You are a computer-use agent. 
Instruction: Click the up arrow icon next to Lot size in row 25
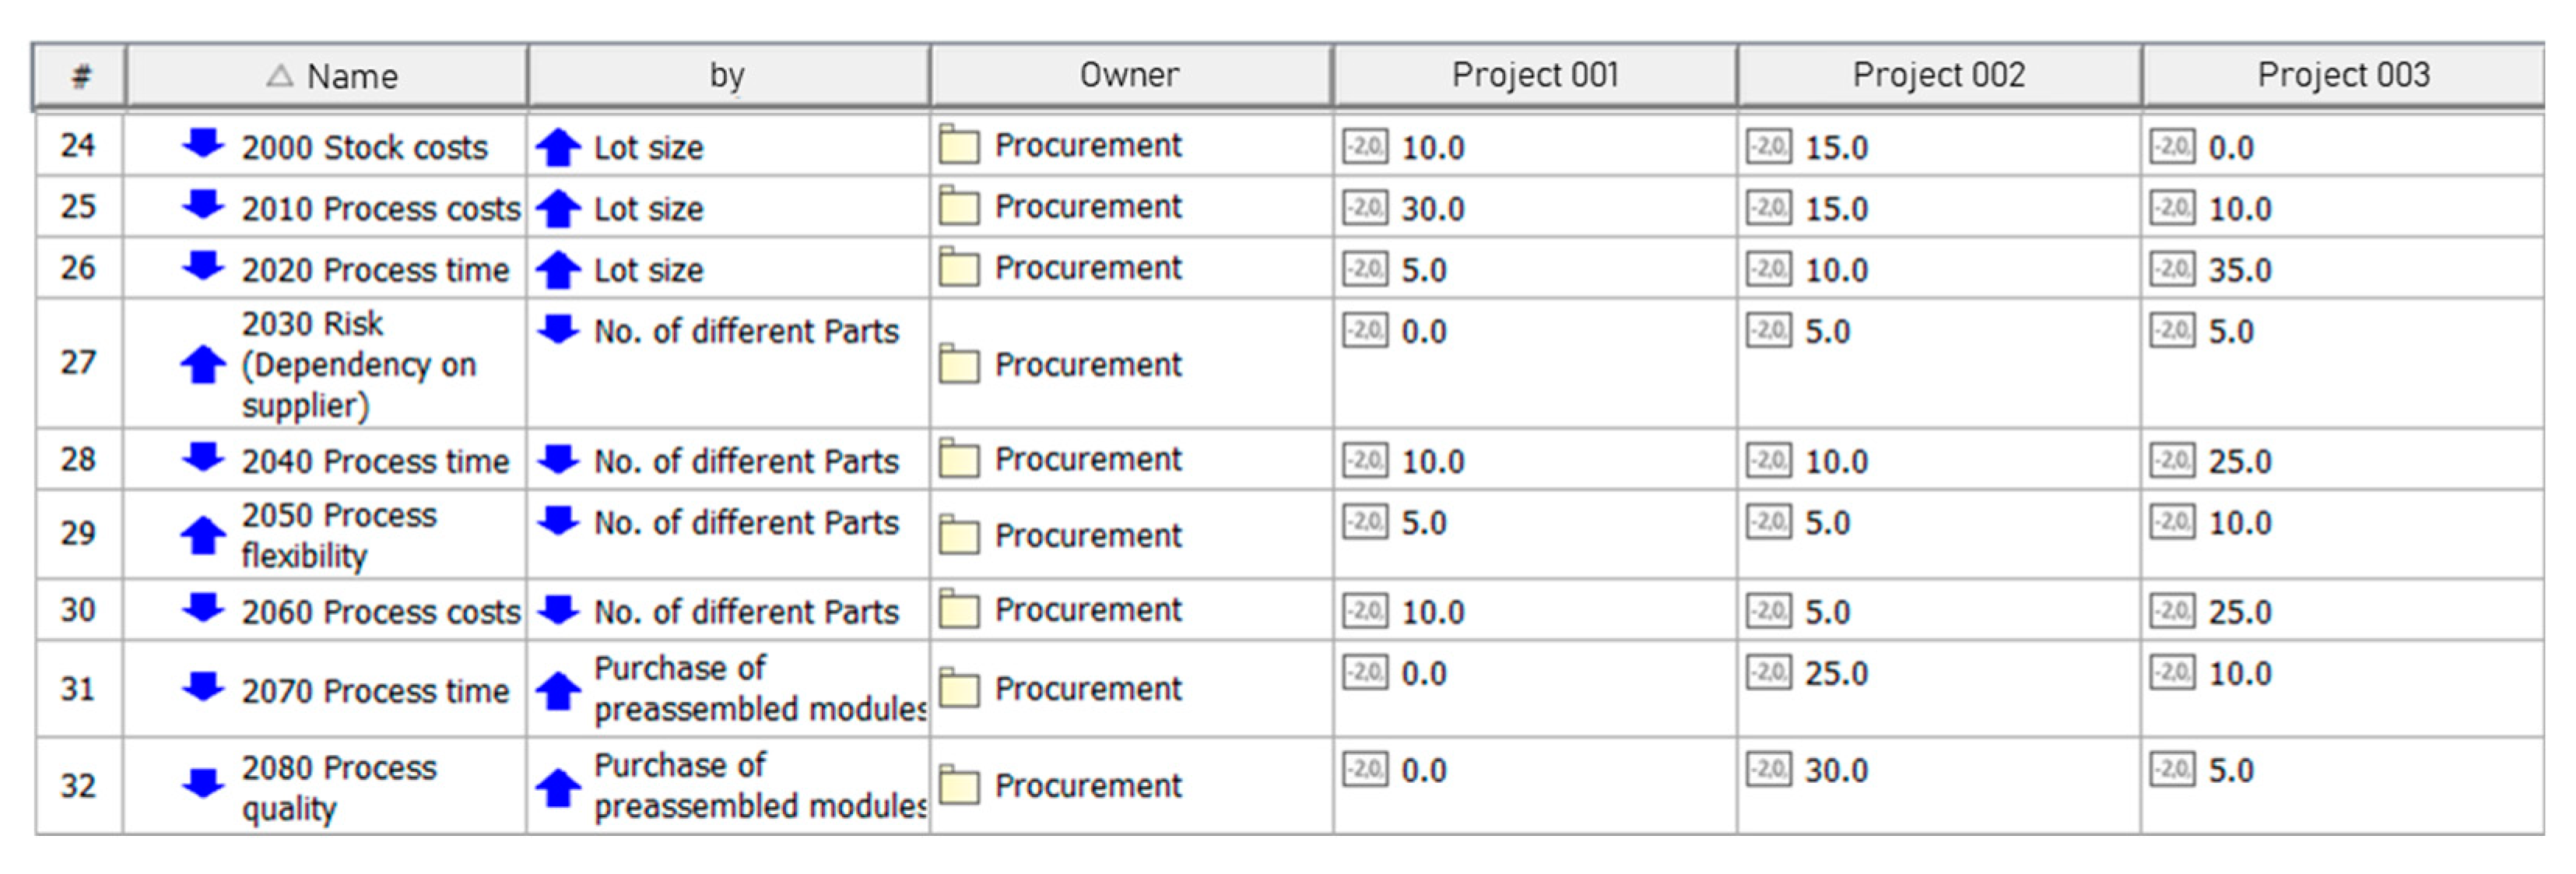click(558, 208)
